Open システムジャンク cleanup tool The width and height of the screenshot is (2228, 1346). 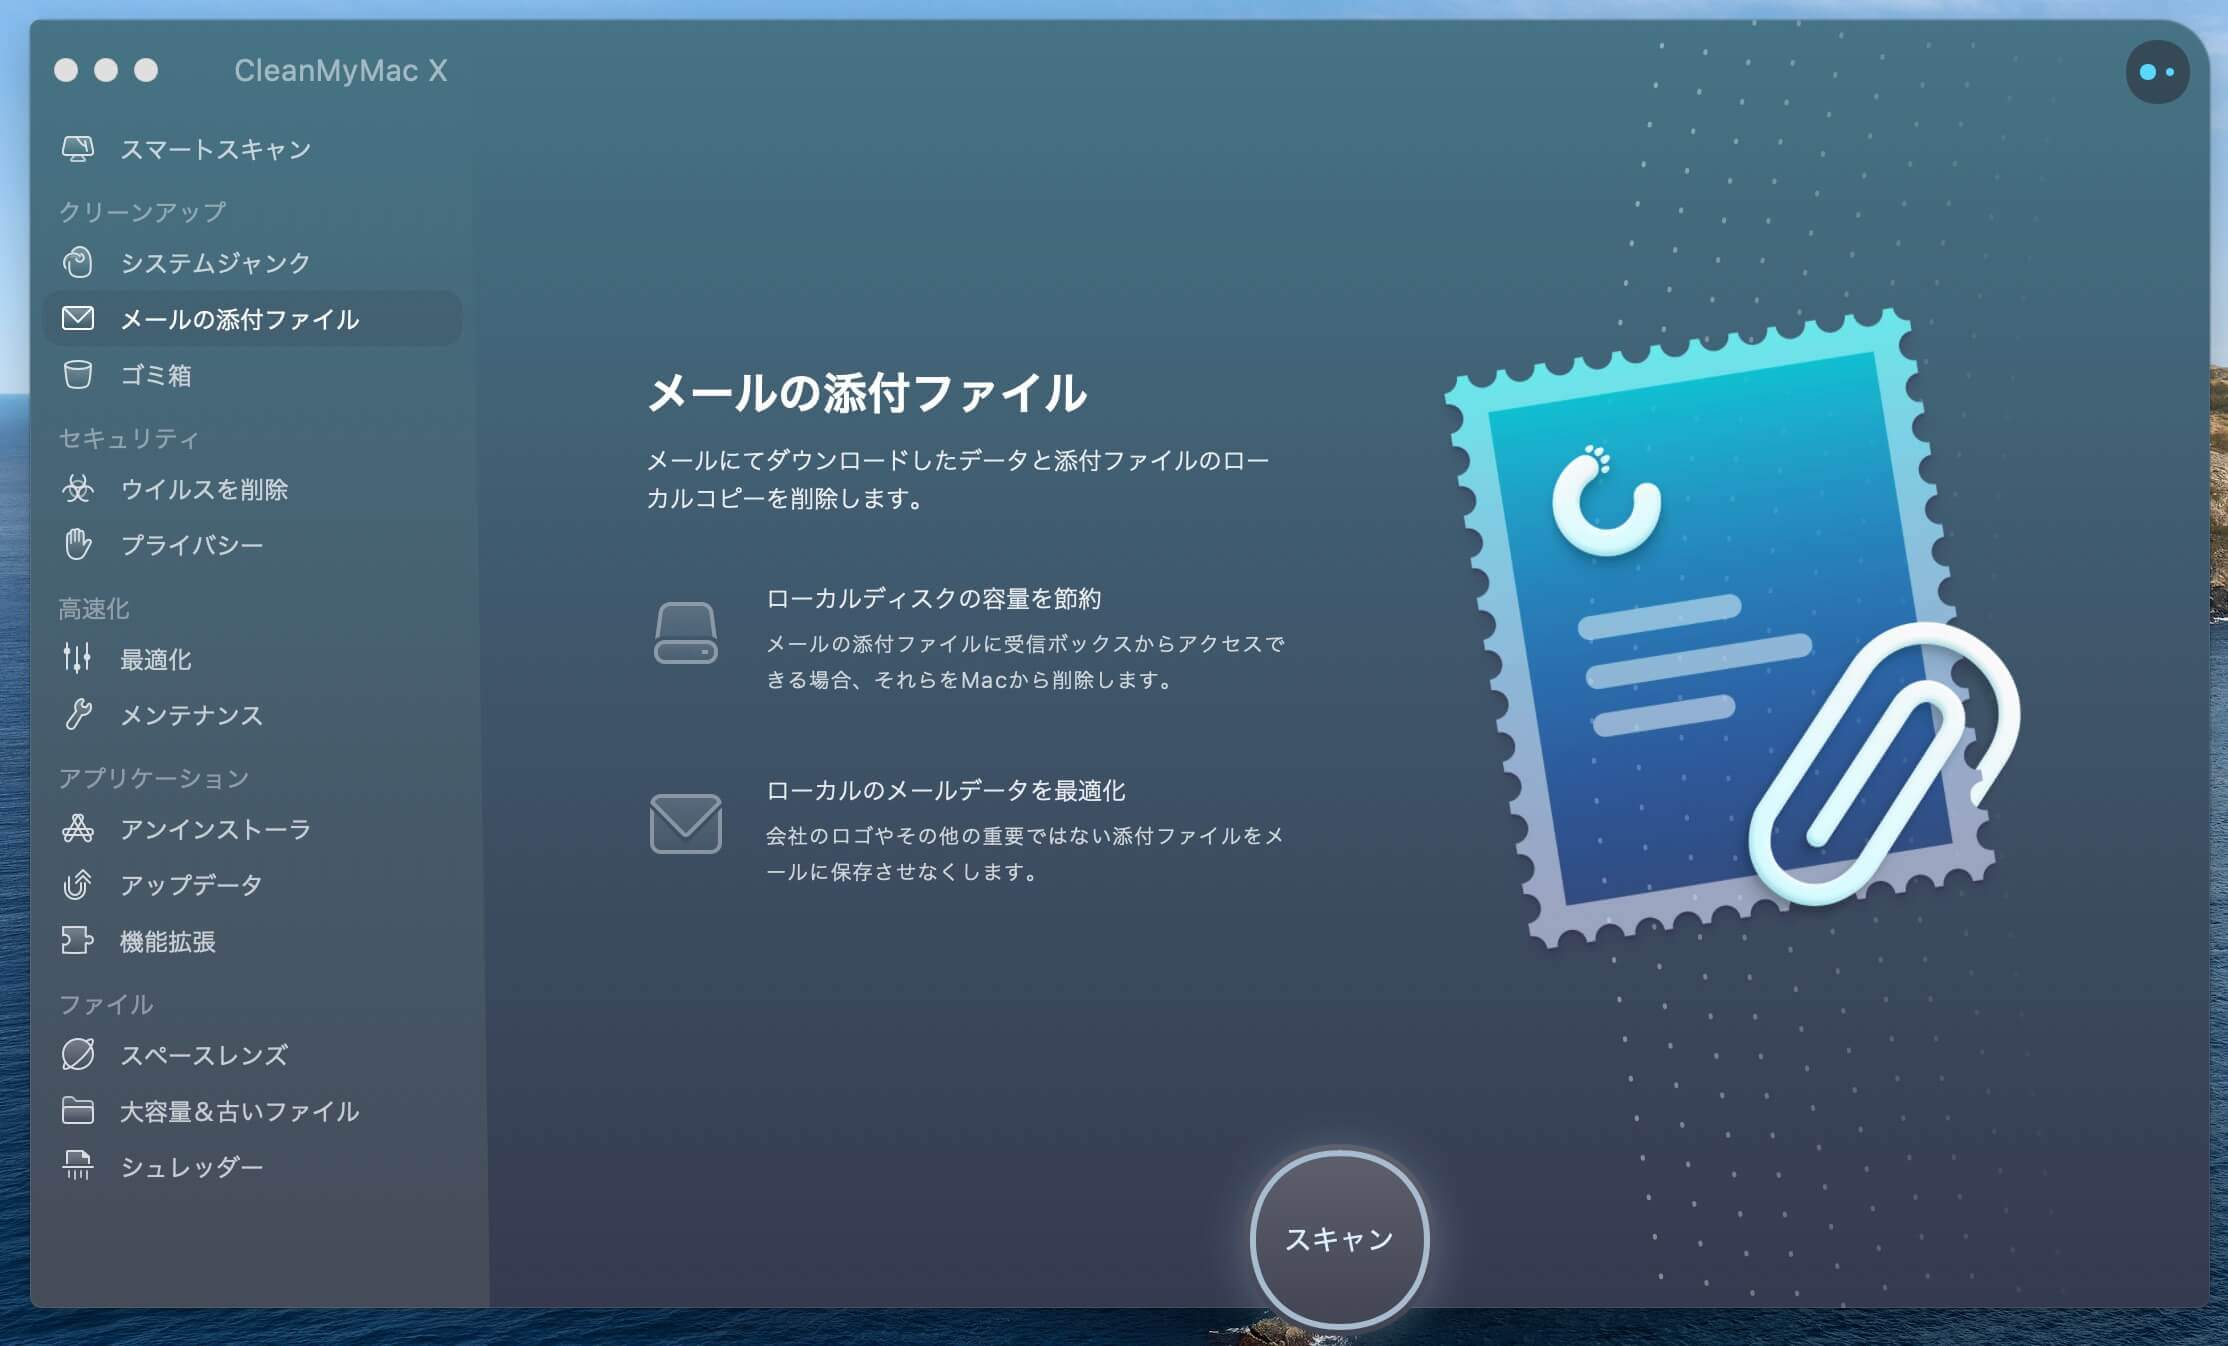click(80, 263)
